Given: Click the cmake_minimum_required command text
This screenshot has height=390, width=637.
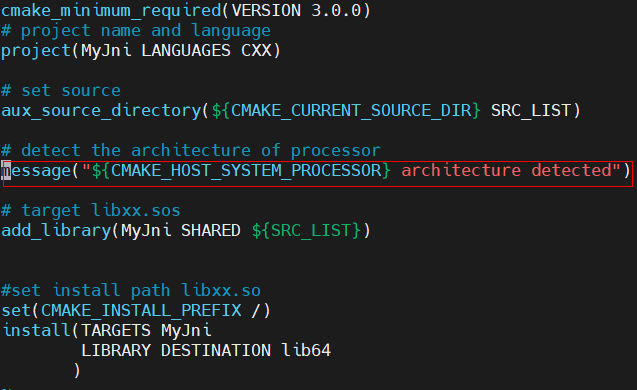Looking at the screenshot, I should click(x=111, y=10).
